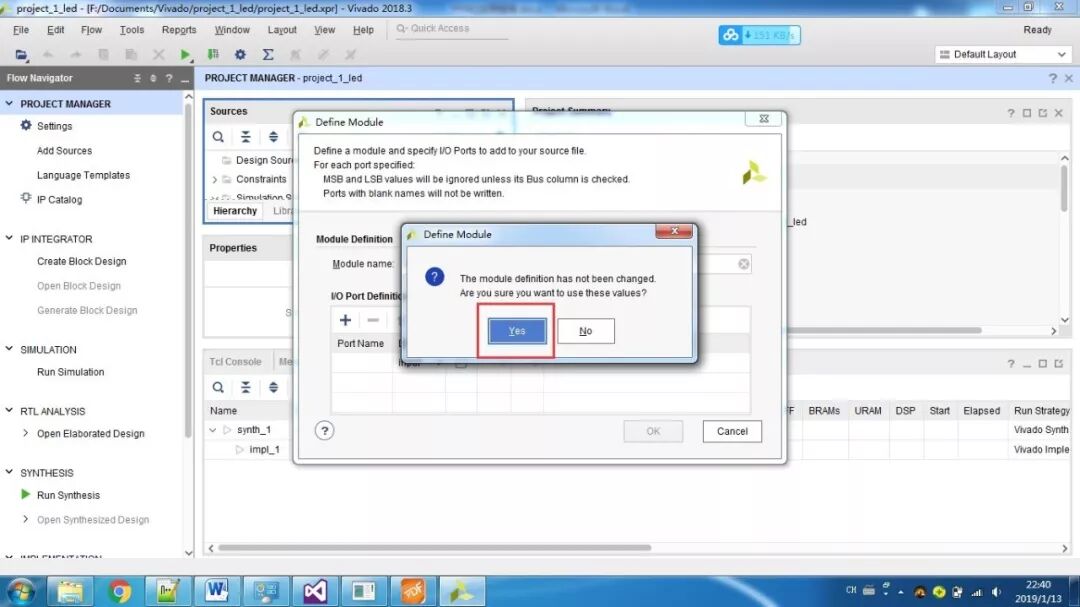Collapse Flow Navigator with its icon

(137, 79)
